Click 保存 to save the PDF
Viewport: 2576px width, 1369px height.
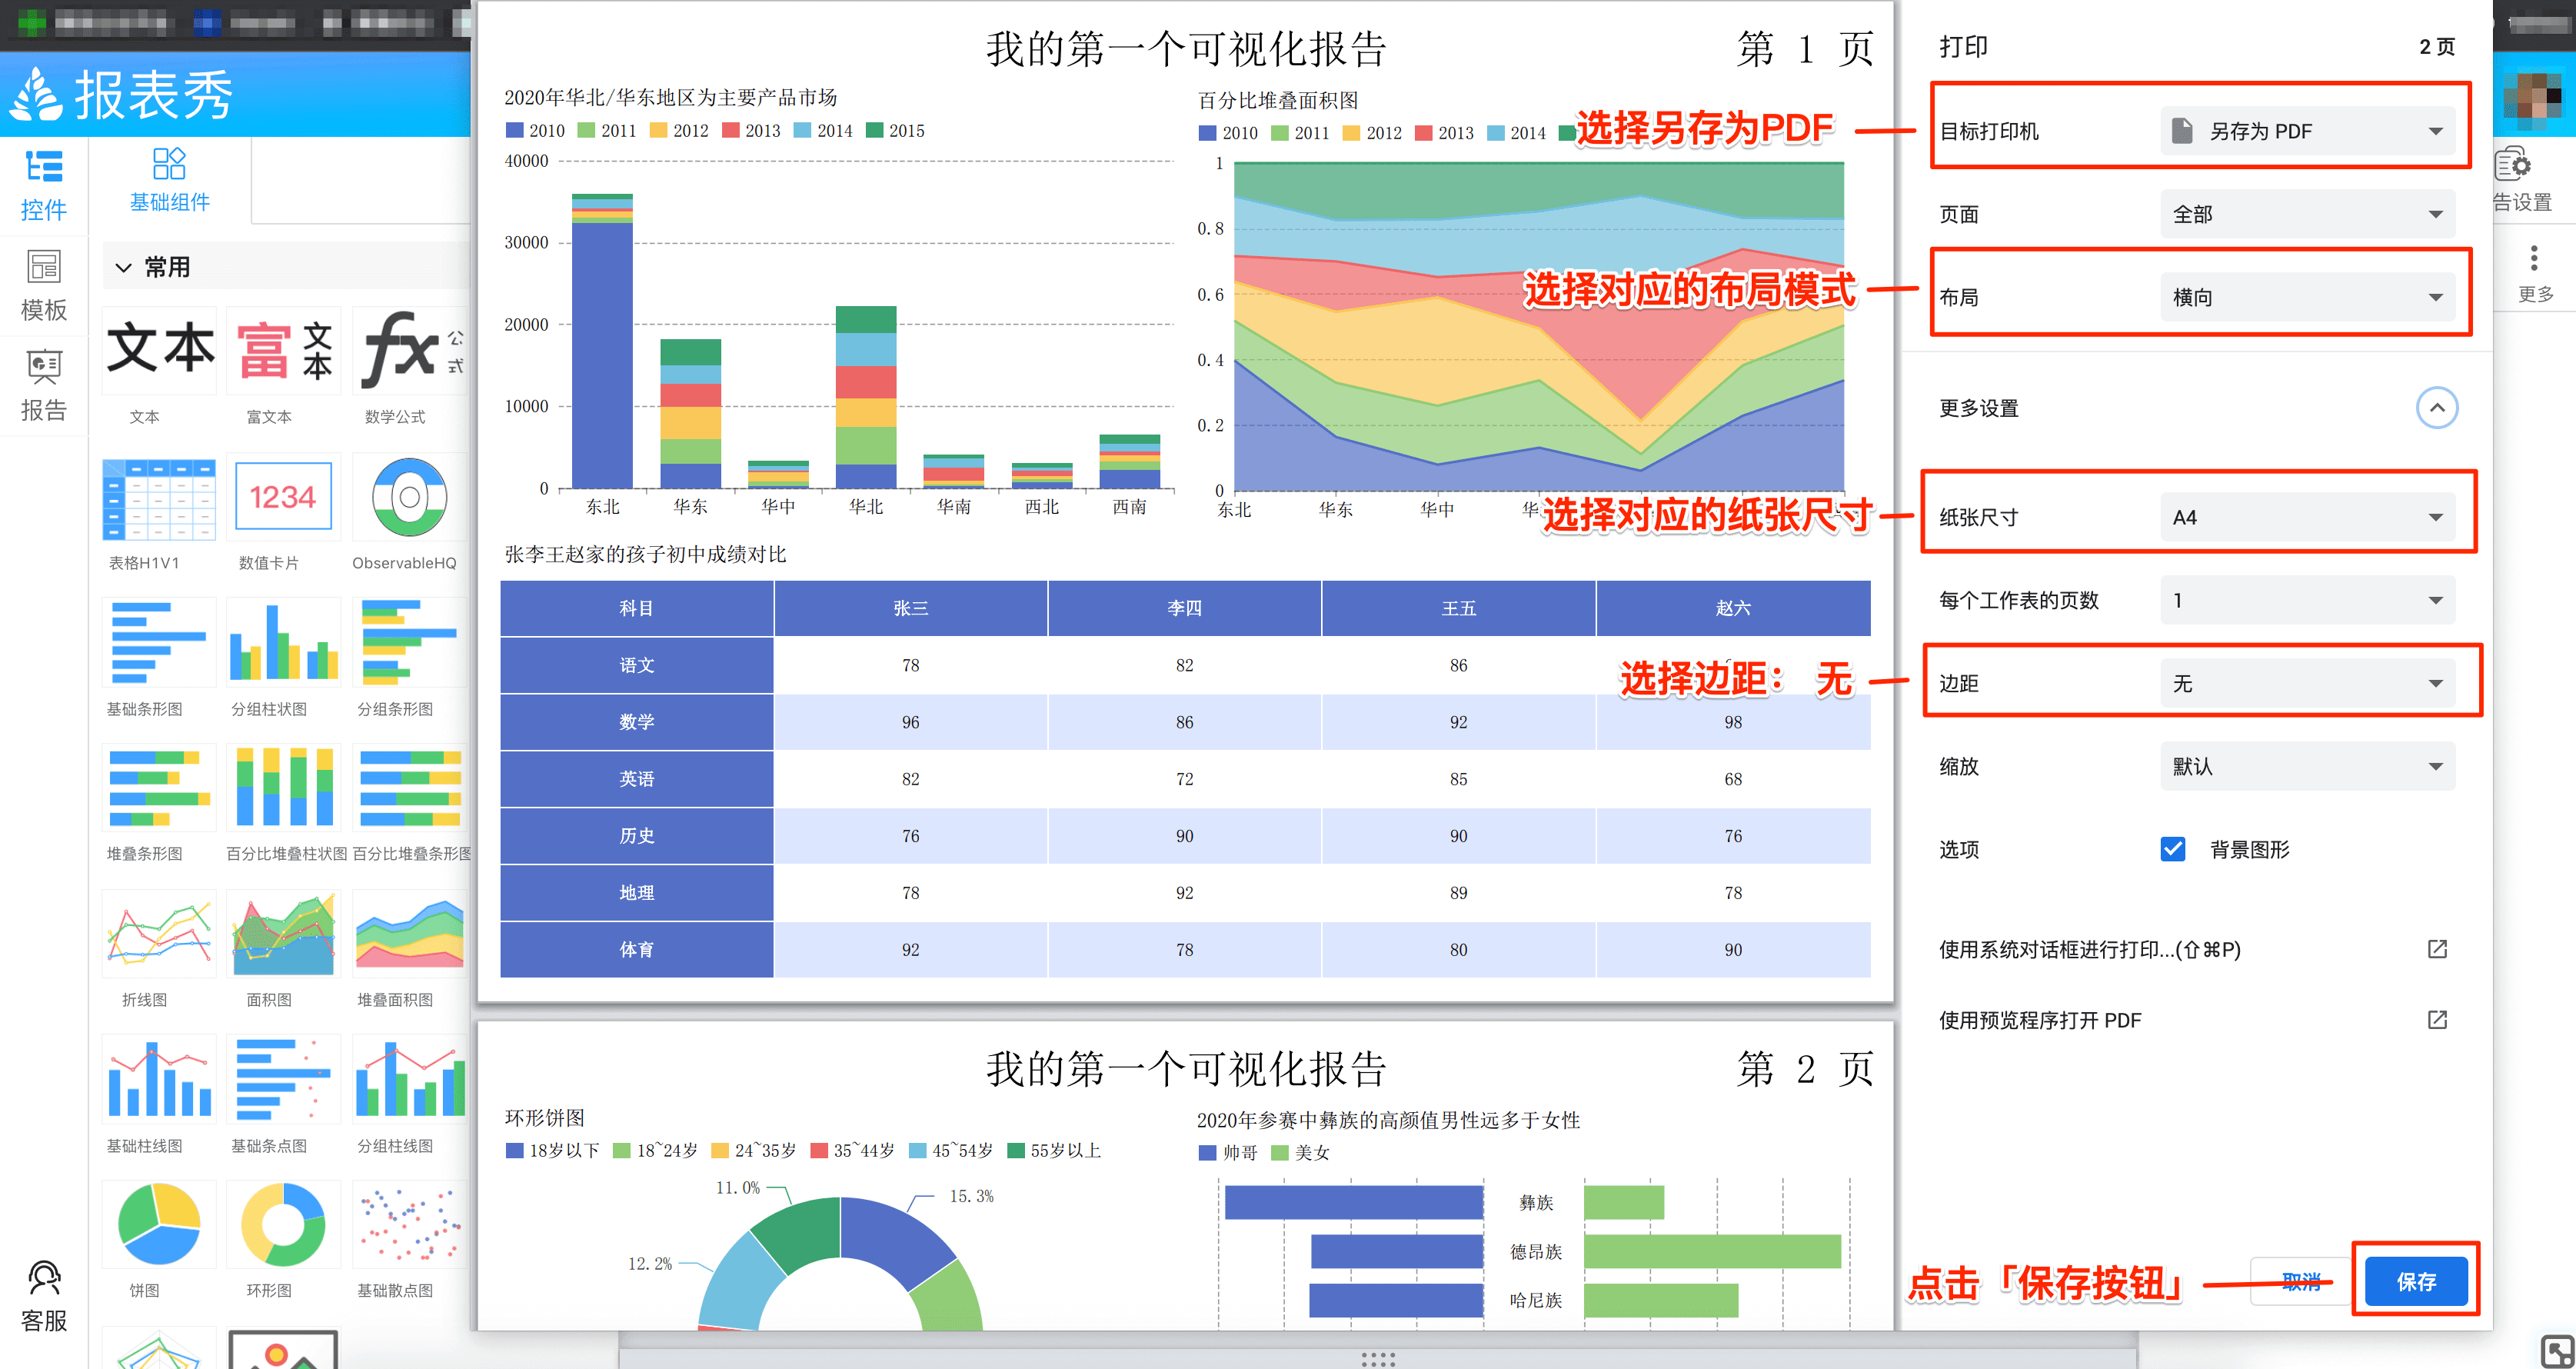[x=2416, y=1281]
